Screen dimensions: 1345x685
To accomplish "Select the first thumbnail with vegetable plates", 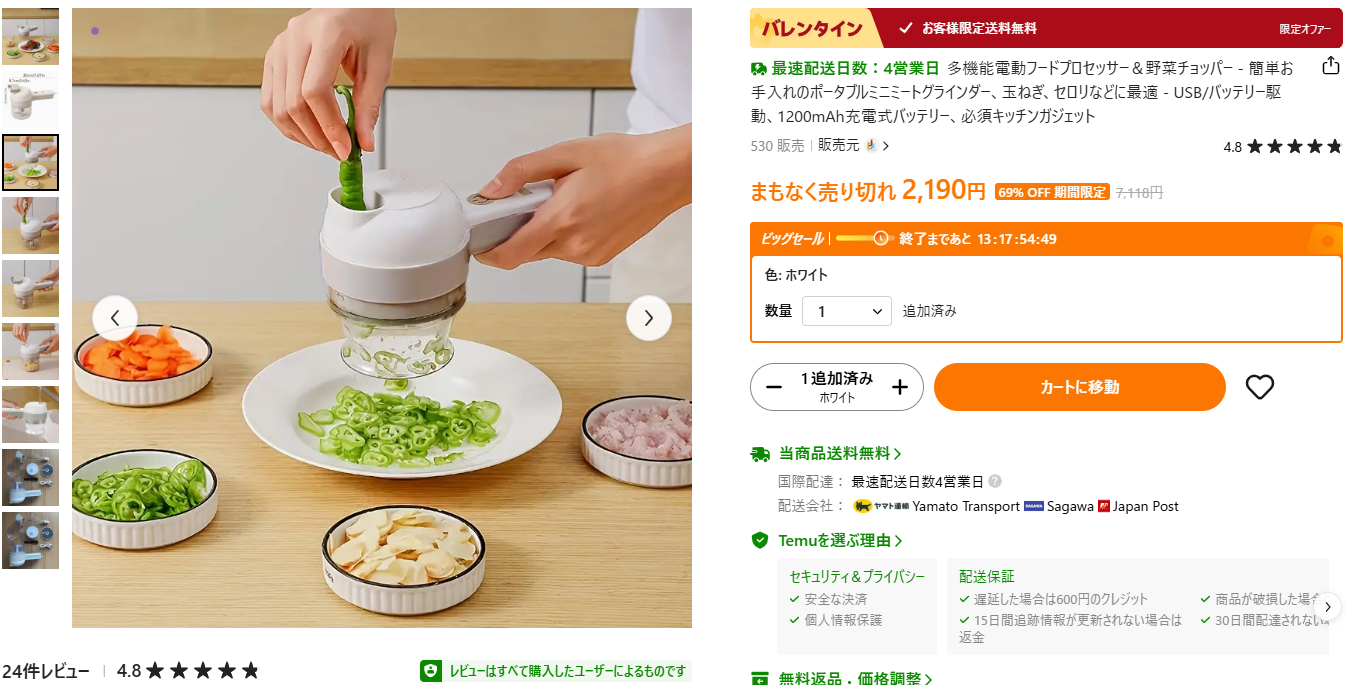I will pyautogui.click(x=30, y=37).
